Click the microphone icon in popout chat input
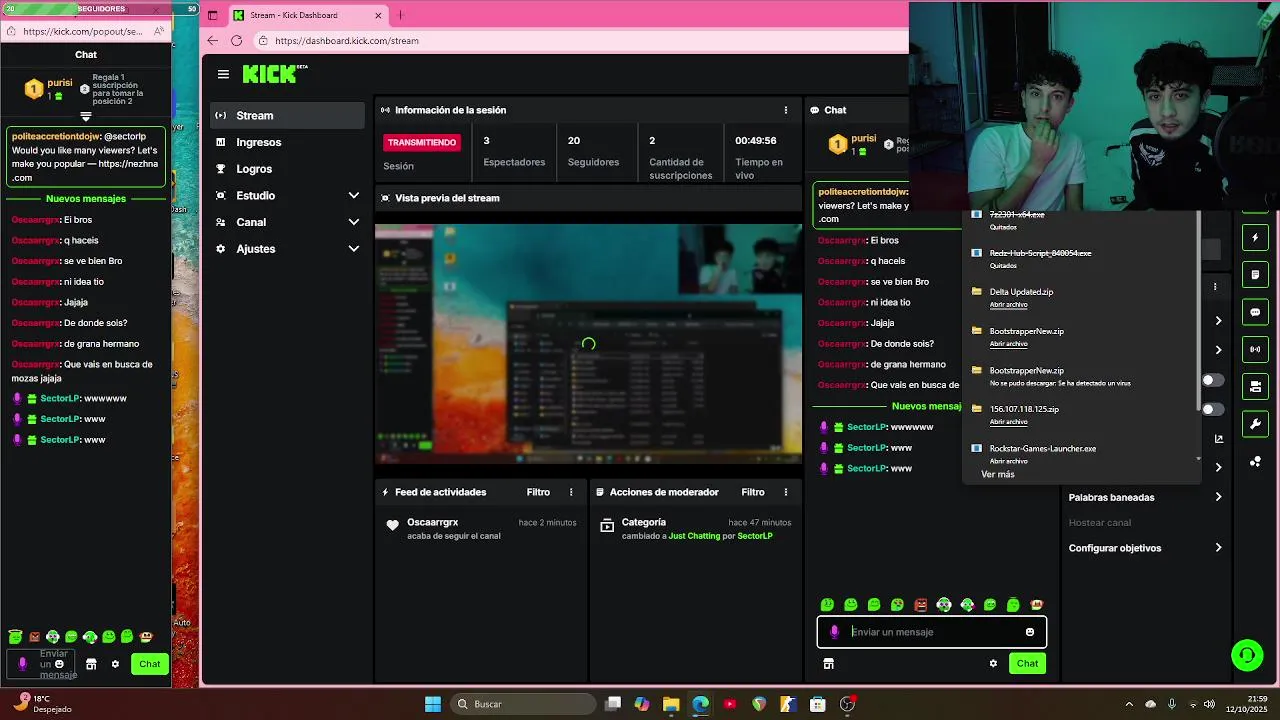The image size is (1280, 720). [22, 664]
